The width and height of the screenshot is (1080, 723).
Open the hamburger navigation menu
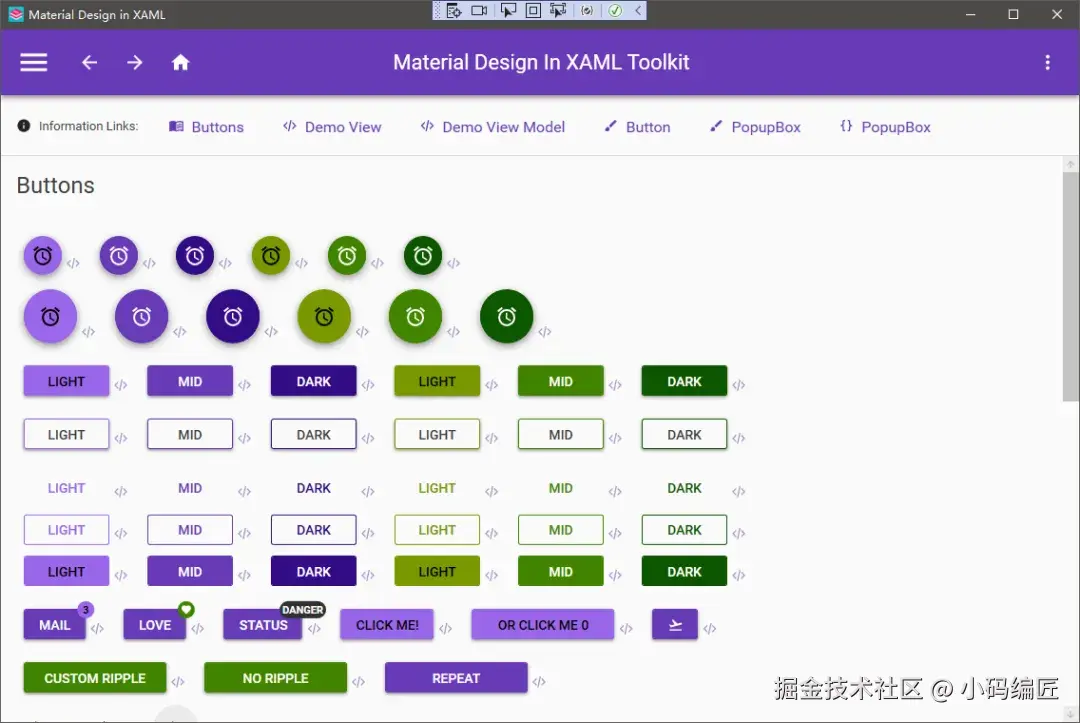[x=33, y=63]
